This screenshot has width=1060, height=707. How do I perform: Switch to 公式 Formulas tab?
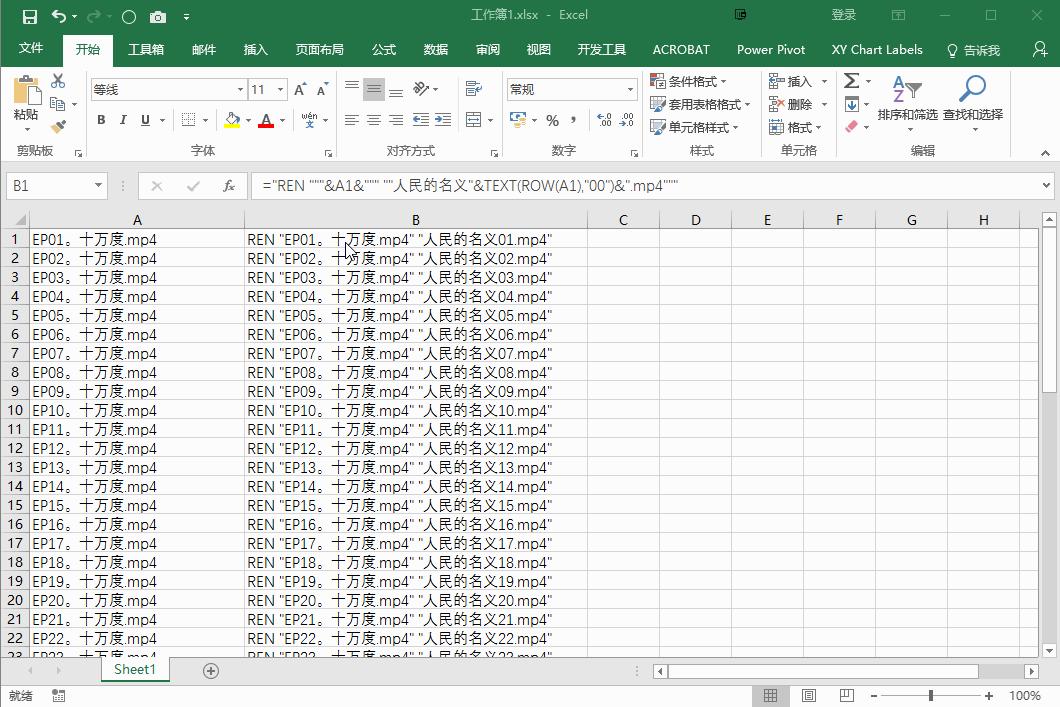point(383,49)
